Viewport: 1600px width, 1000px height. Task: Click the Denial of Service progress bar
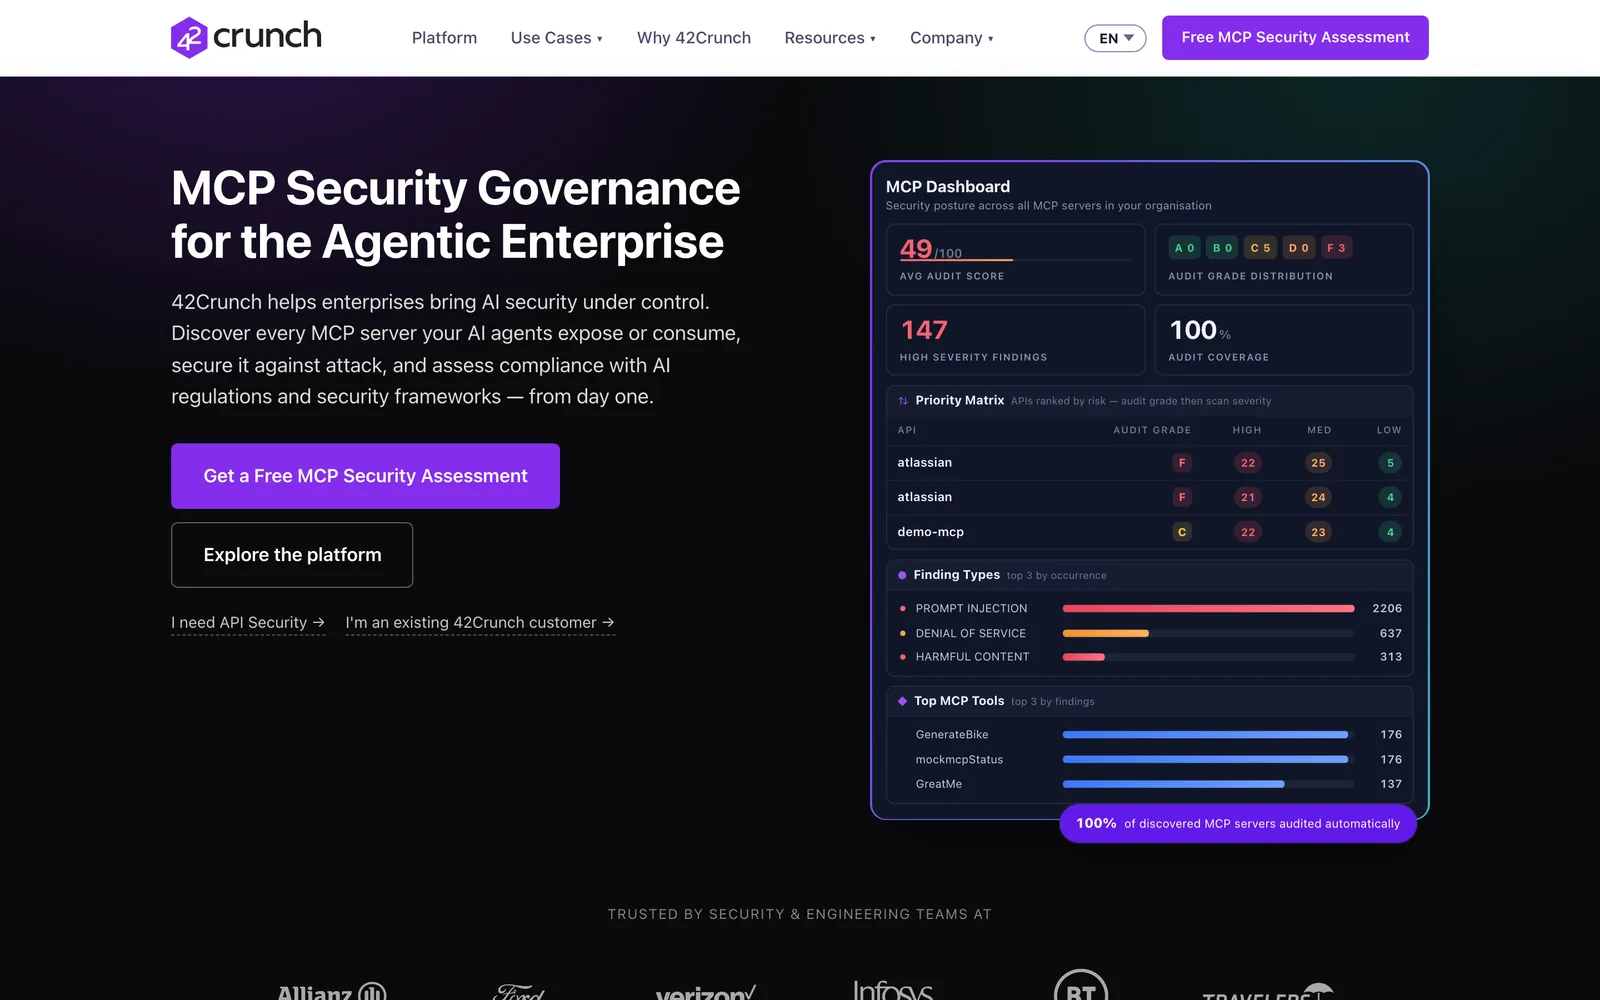(1208, 633)
